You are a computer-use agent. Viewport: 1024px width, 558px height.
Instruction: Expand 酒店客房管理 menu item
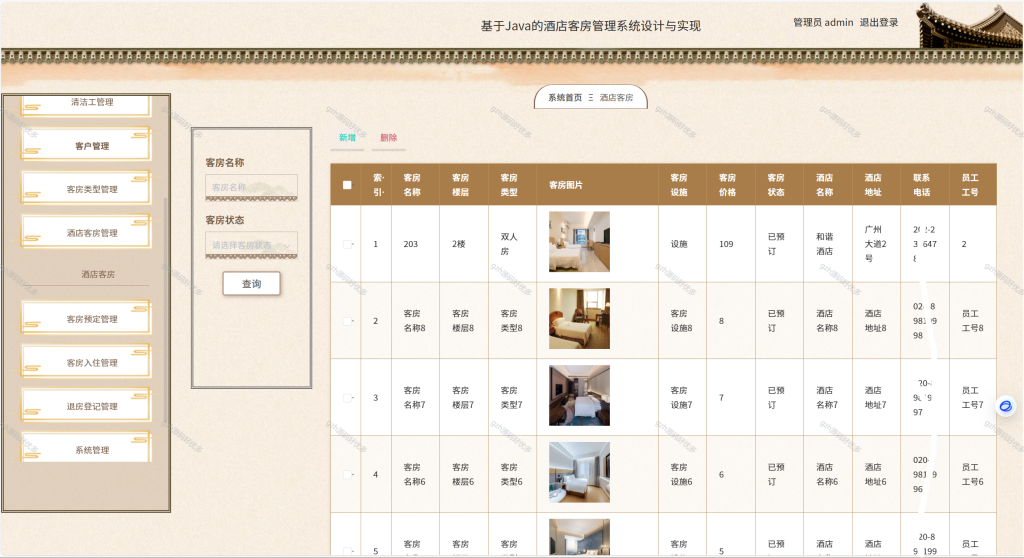click(x=86, y=233)
